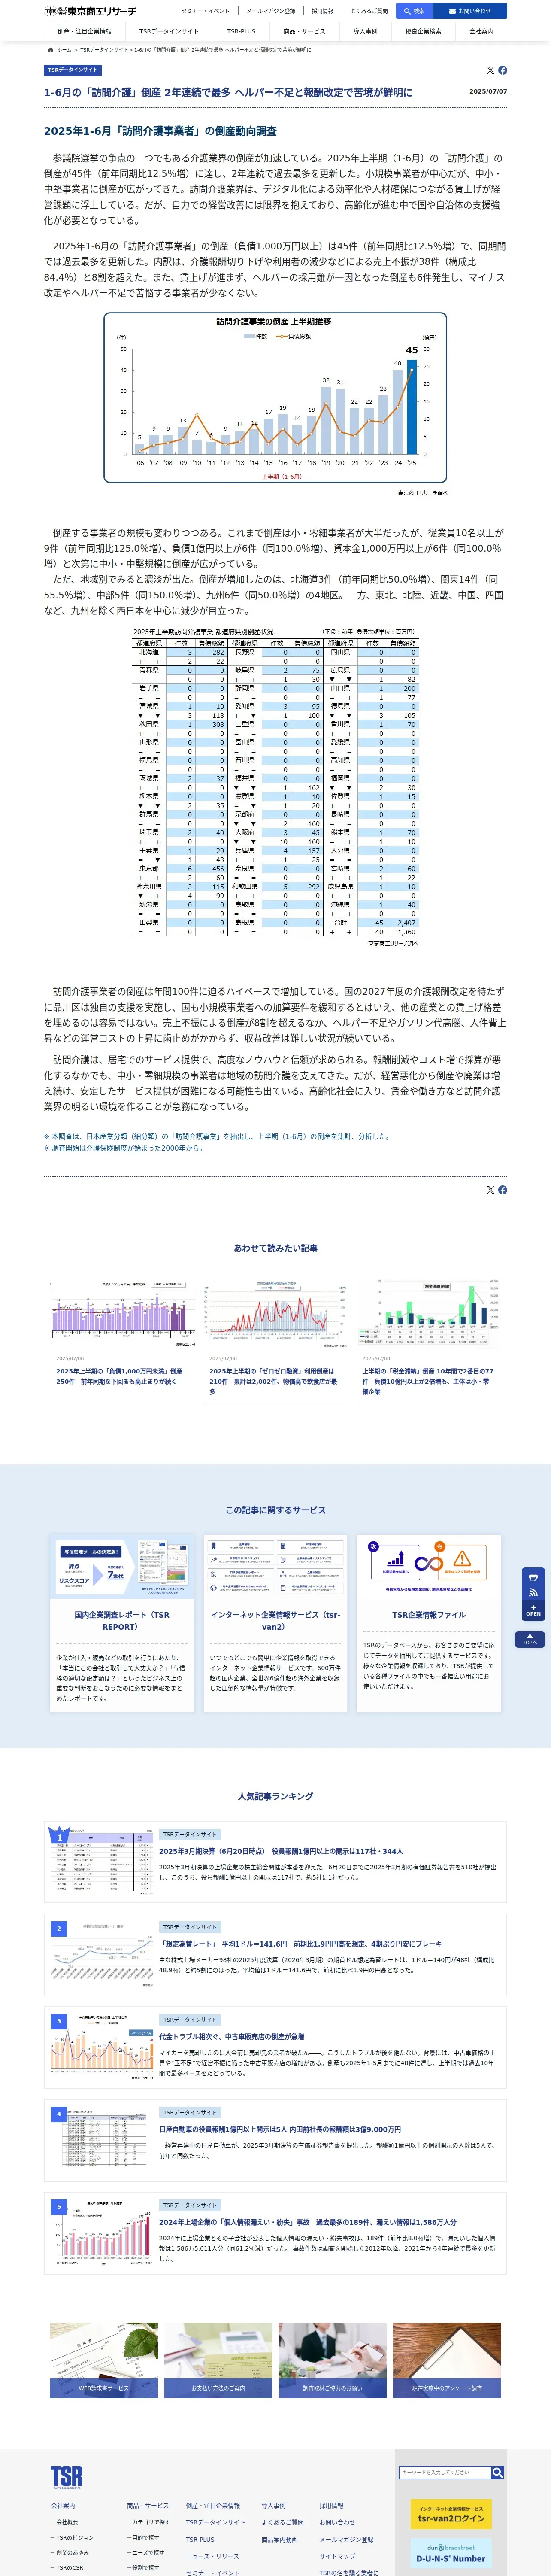Open footer link ニュース・リリース
The width and height of the screenshot is (551, 2576).
click(x=212, y=2556)
